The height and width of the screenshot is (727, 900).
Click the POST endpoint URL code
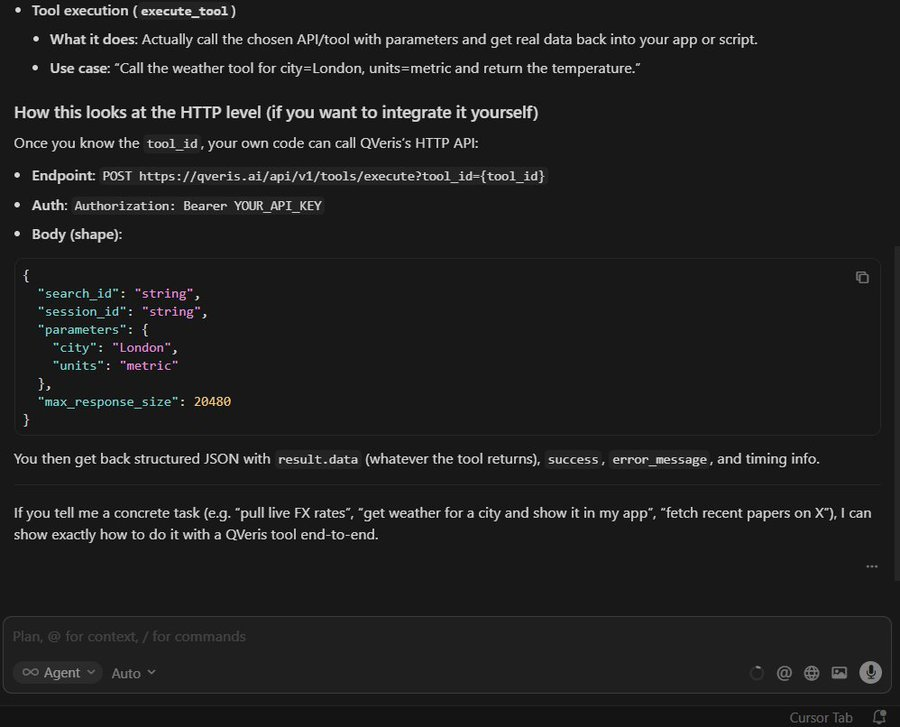coord(324,176)
